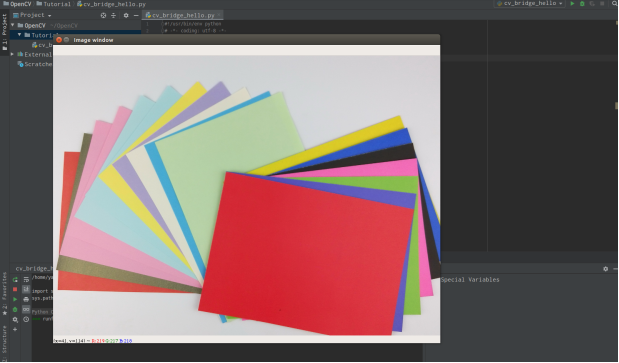Collapse the OpenCV root folder in the tree
The image size is (619, 363).
click(x=13, y=25)
